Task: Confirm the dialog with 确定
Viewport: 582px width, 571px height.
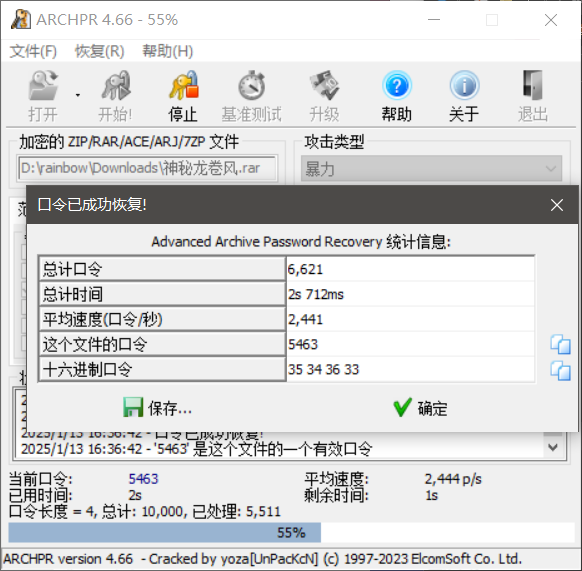Action: coord(421,408)
